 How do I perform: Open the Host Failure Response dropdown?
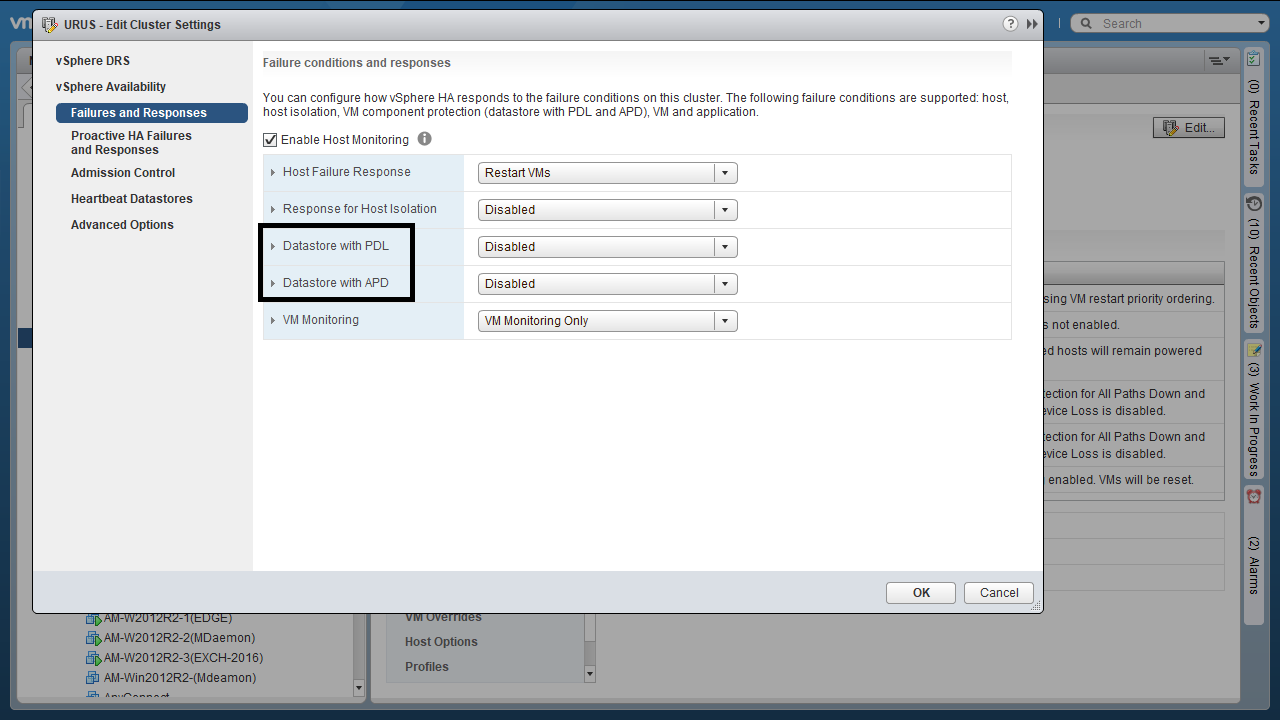pos(607,173)
